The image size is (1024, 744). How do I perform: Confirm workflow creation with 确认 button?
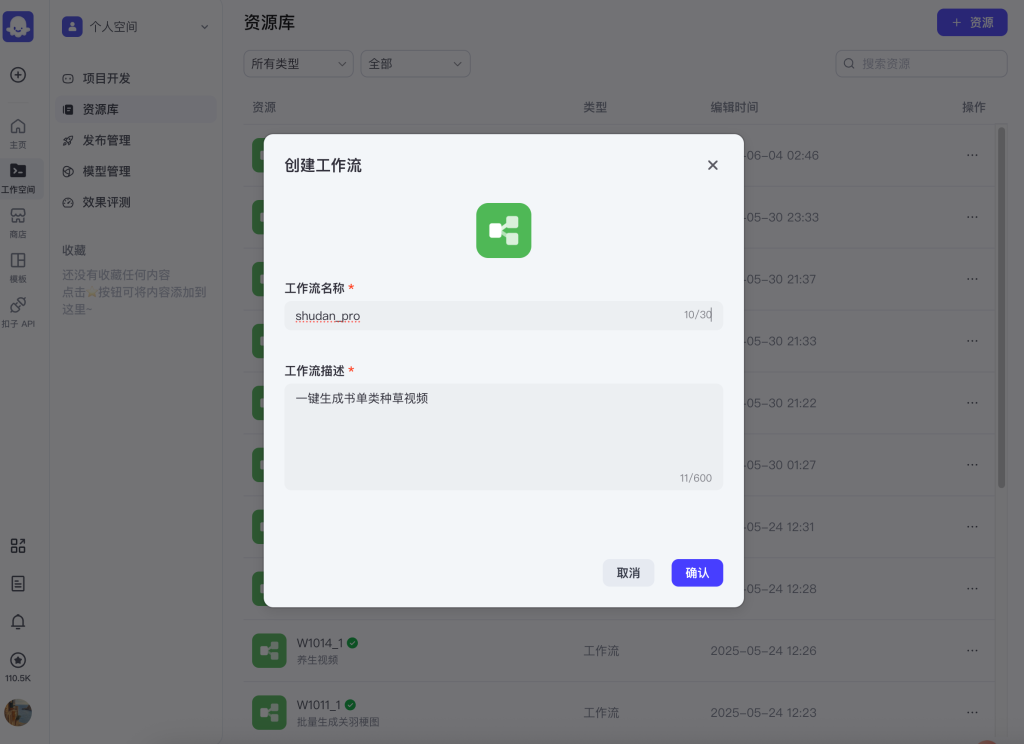tap(697, 572)
